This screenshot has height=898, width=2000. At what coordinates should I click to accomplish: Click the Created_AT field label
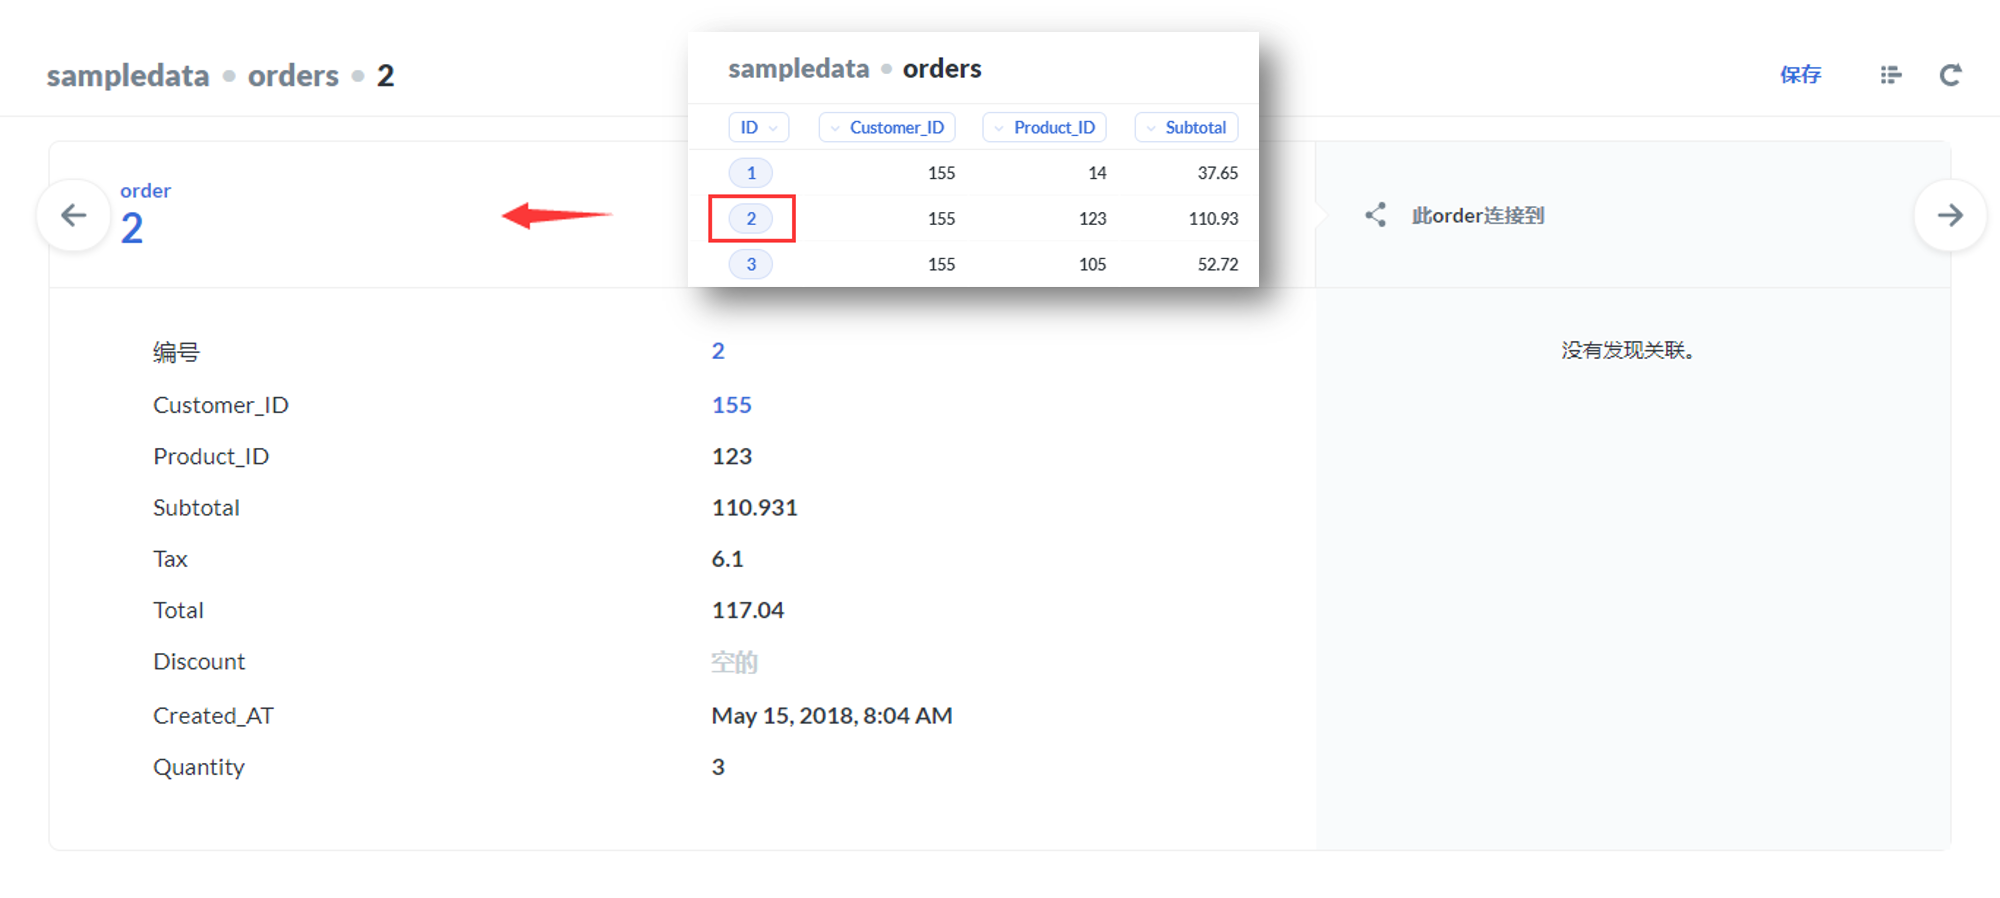(x=213, y=716)
